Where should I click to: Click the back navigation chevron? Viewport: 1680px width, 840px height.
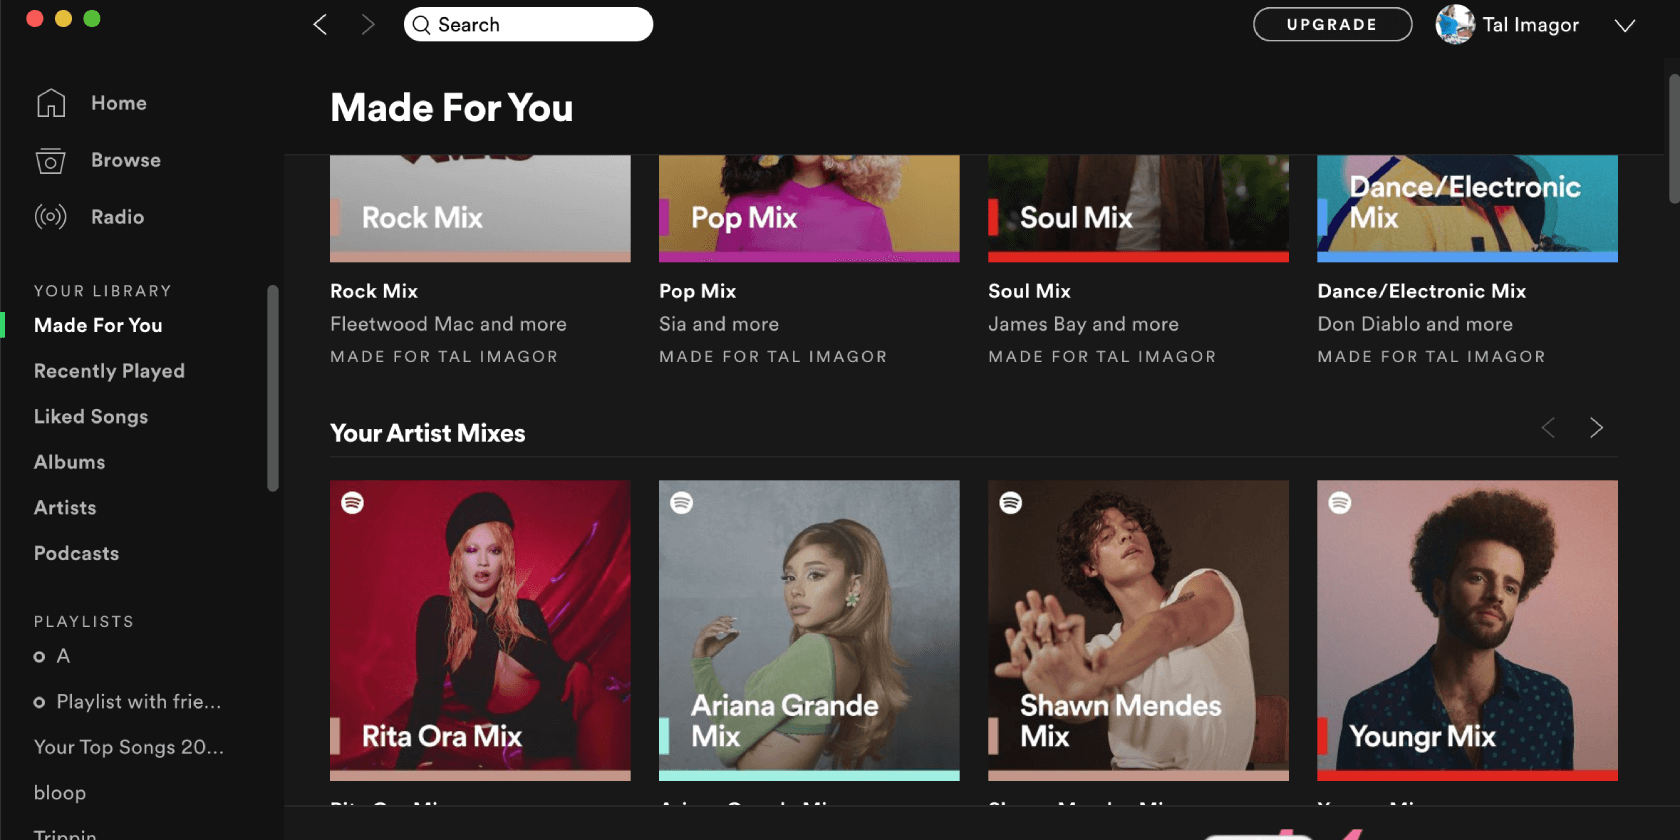coord(319,24)
